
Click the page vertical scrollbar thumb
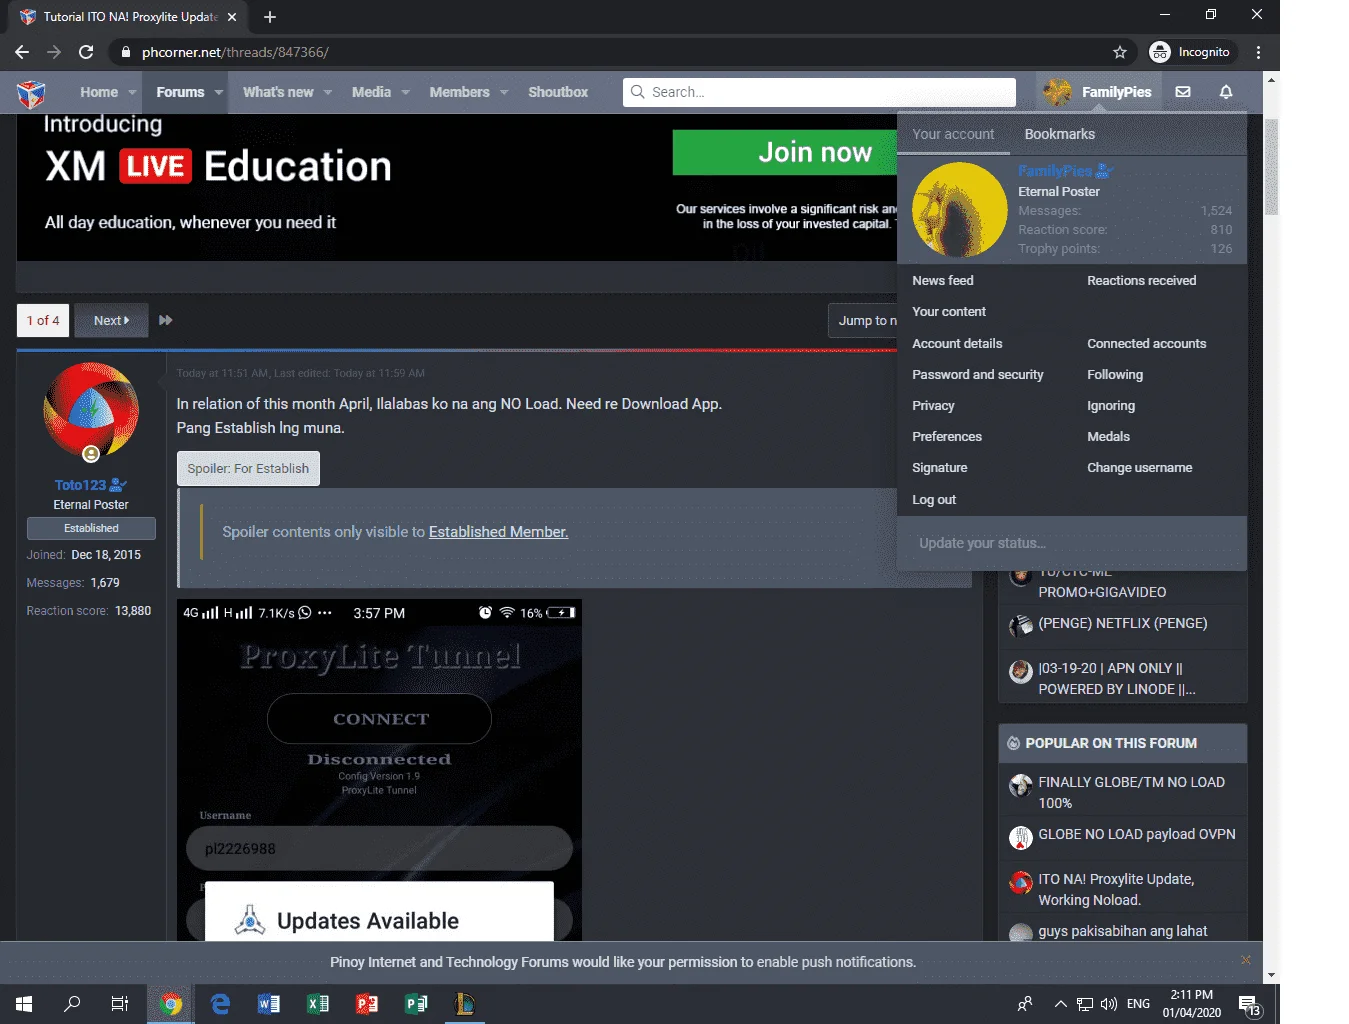click(1271, 168)
